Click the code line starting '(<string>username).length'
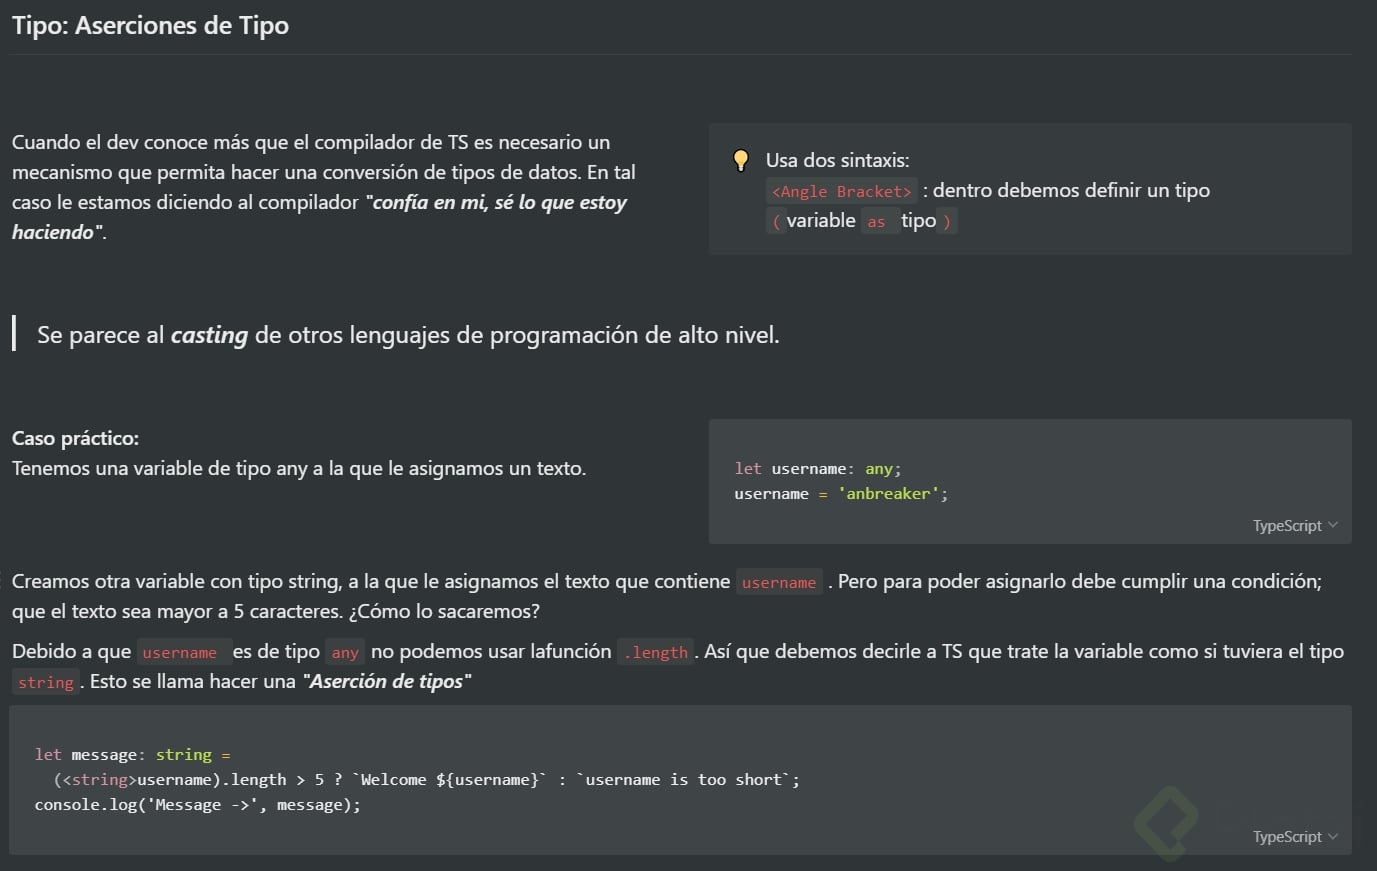1377x871 pixels. [x=427, y=780]
